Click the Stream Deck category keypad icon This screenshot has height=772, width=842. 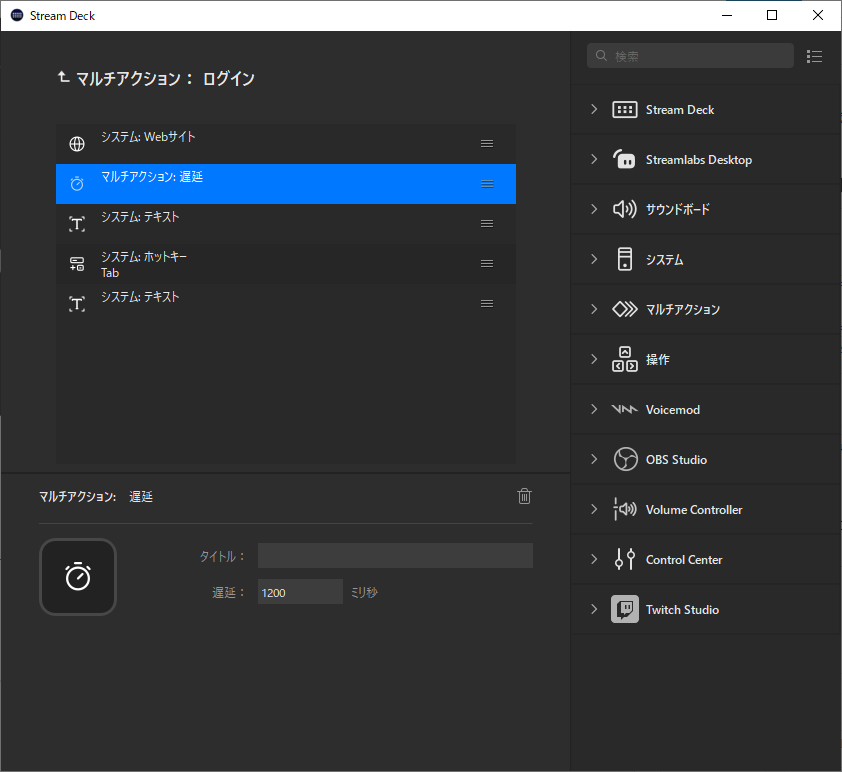point(625,110)
